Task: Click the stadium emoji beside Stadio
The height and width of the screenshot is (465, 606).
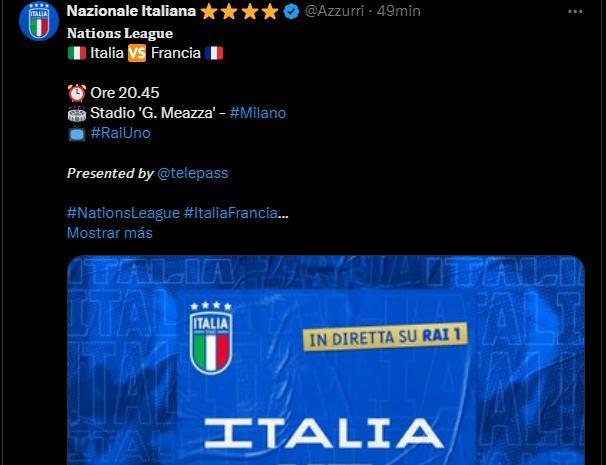Action: tap(77, 113)
